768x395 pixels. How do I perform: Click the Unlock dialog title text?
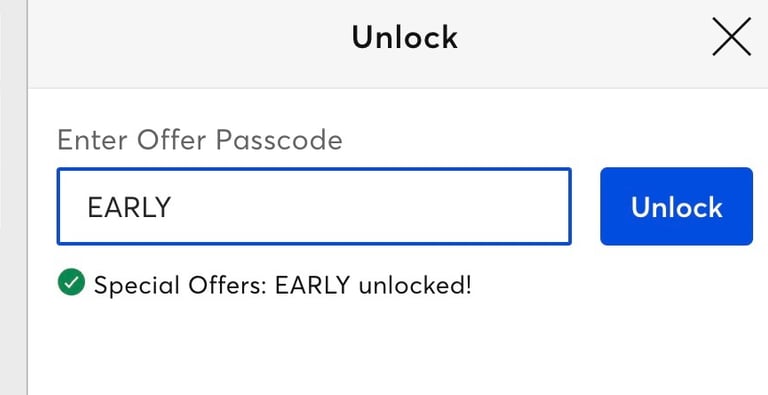(x=405, y=37)
